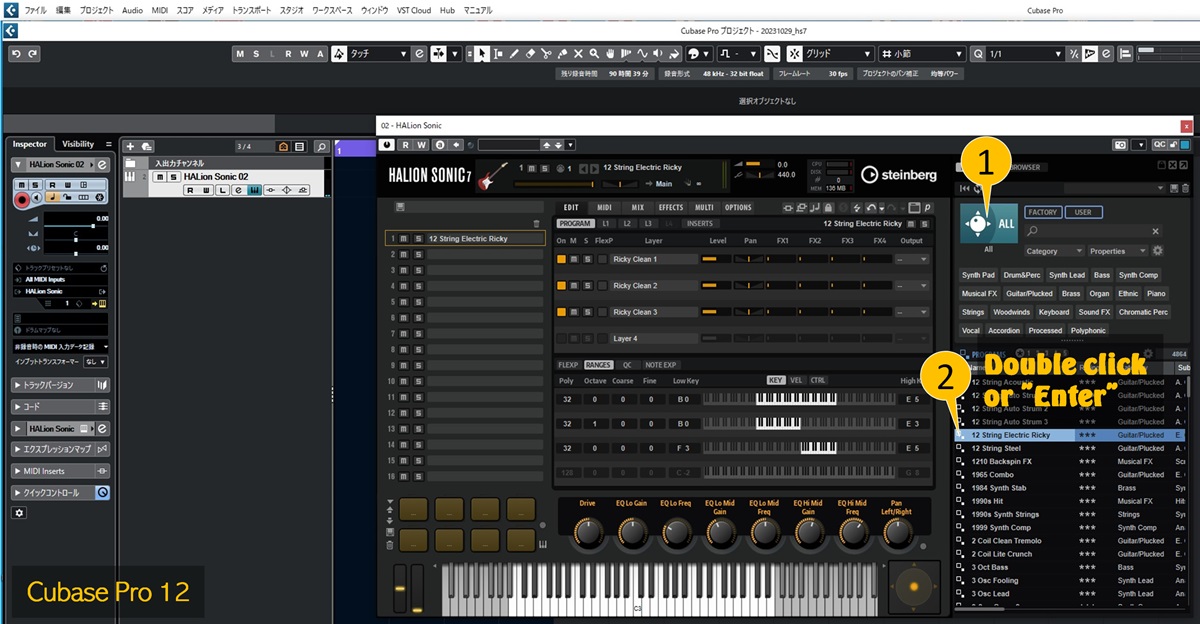Clear the MediaBay search with the X
This screenshot has width=1200, height=624.
[1156, 231]
